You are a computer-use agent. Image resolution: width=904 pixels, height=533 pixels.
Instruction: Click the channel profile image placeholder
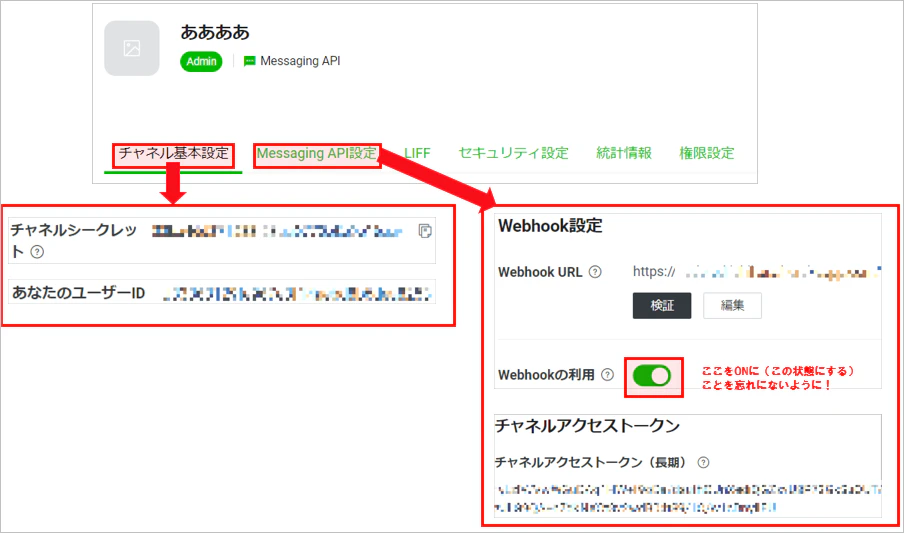(x=131, y=48)
